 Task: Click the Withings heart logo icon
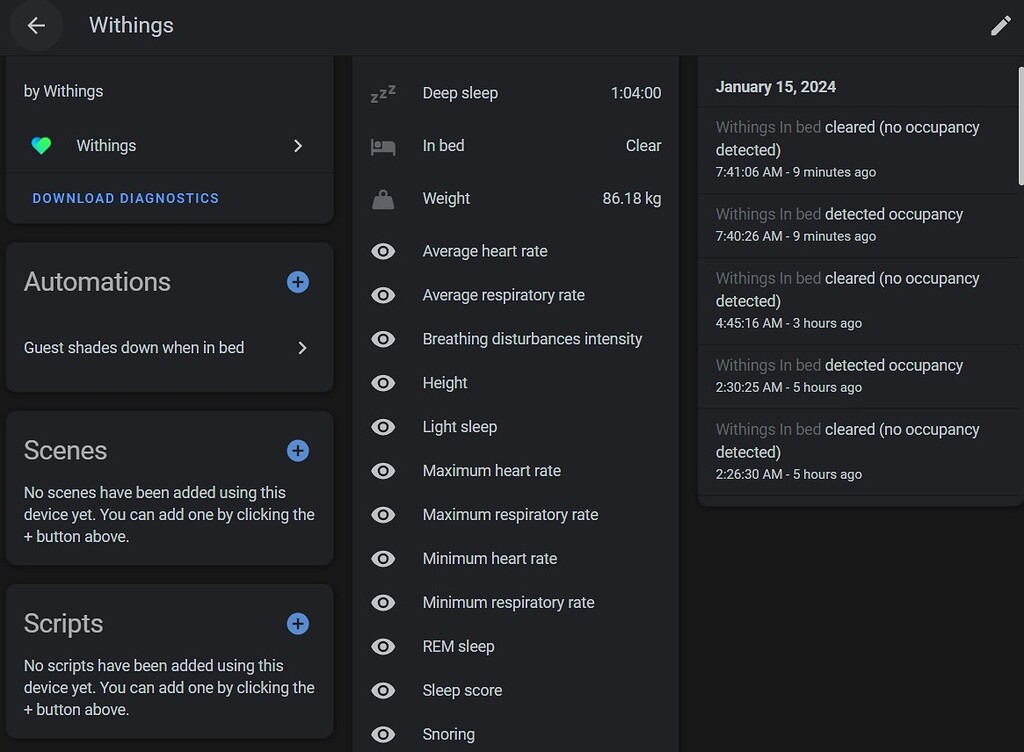pyautogui.click(x=41, y=145)
